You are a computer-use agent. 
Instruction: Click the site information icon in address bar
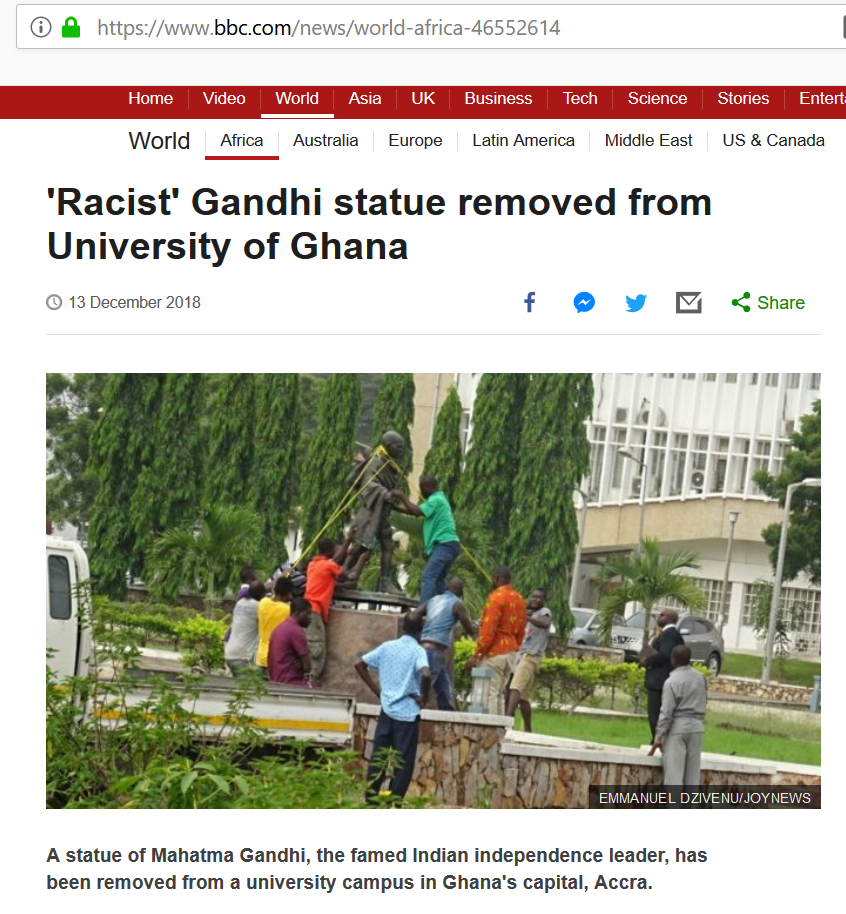(x=41, y=27)
